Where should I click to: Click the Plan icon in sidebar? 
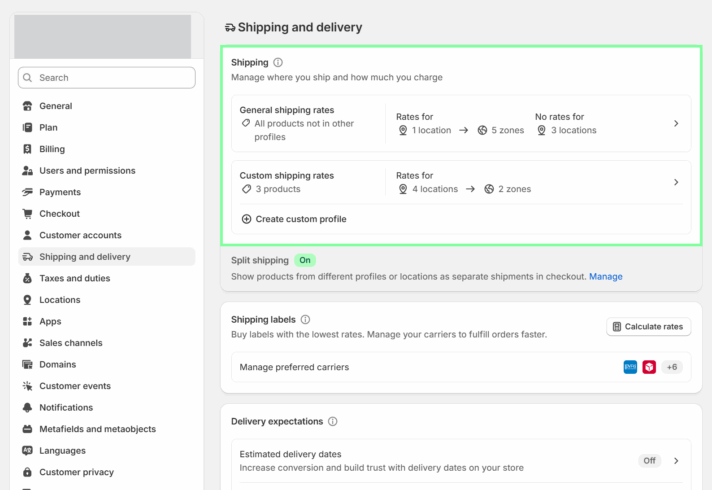pos(27,128)
